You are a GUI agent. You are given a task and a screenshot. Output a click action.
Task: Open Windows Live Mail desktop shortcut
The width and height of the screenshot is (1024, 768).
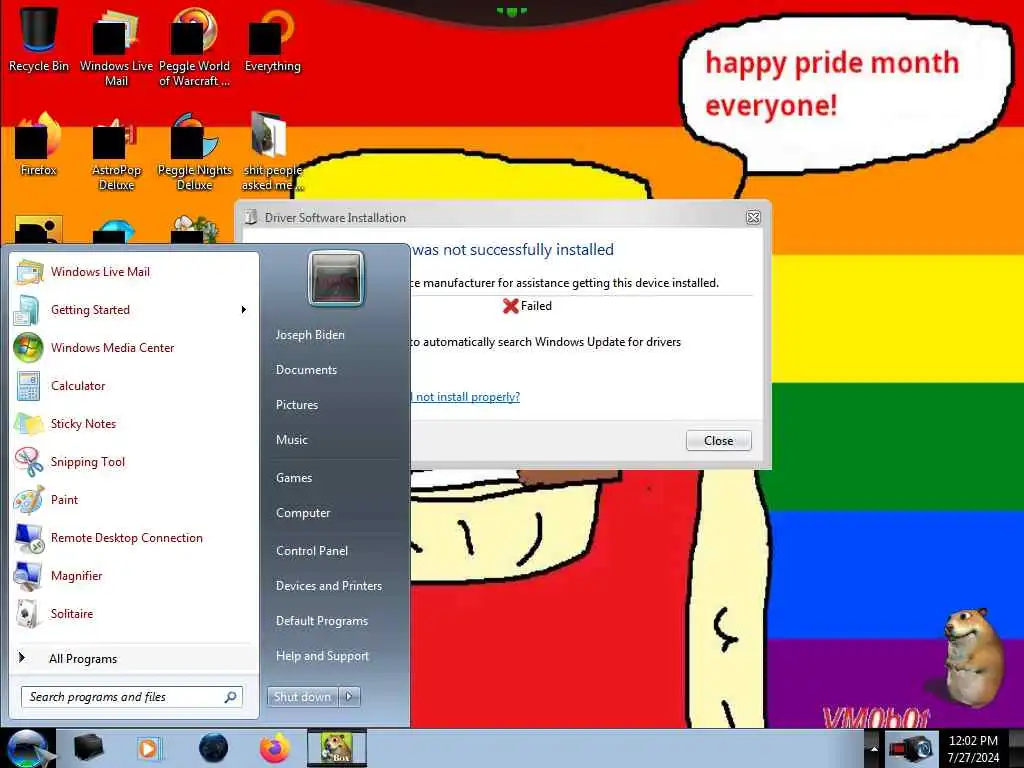[116, 46]
